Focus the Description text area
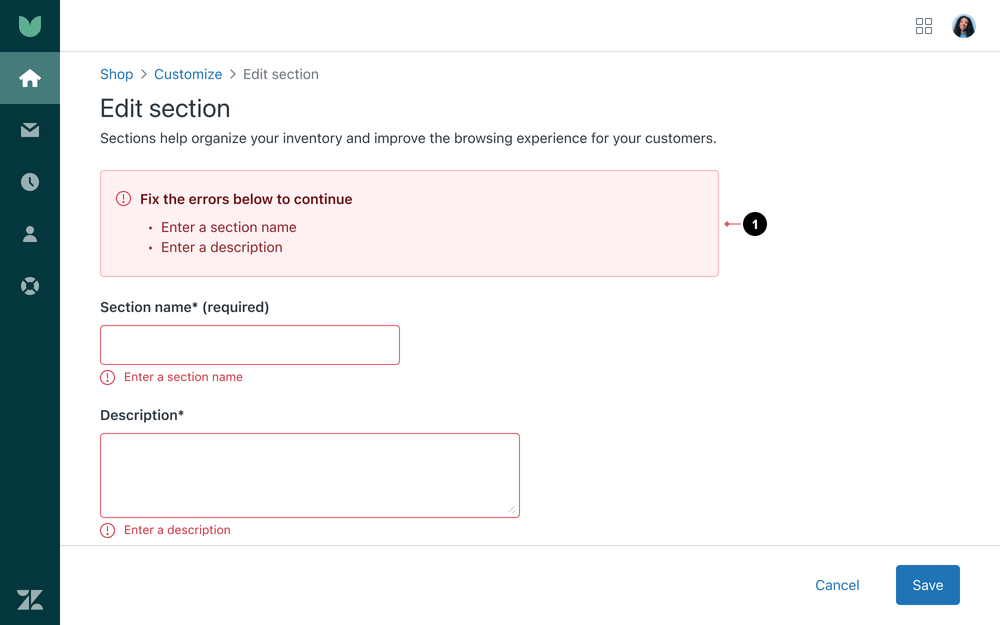The height and width of the screenshot is (625, 1000). 309,475
